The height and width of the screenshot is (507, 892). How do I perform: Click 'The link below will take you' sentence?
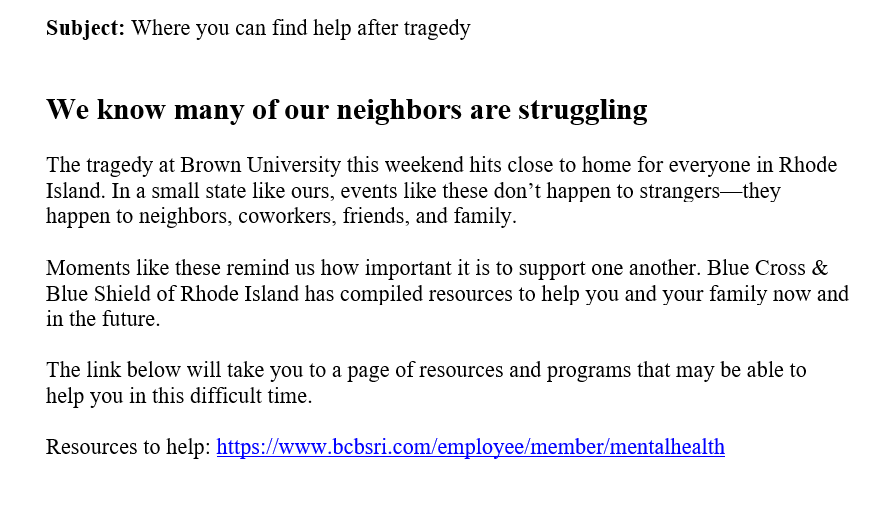pos(170,371)
